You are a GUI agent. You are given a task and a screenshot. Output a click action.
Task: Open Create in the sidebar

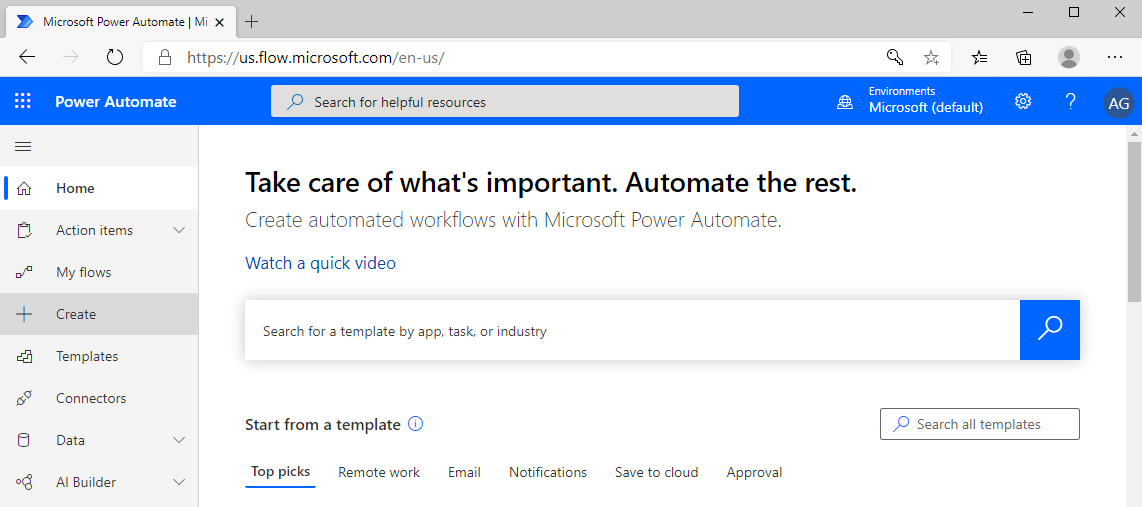pos(76,314)
